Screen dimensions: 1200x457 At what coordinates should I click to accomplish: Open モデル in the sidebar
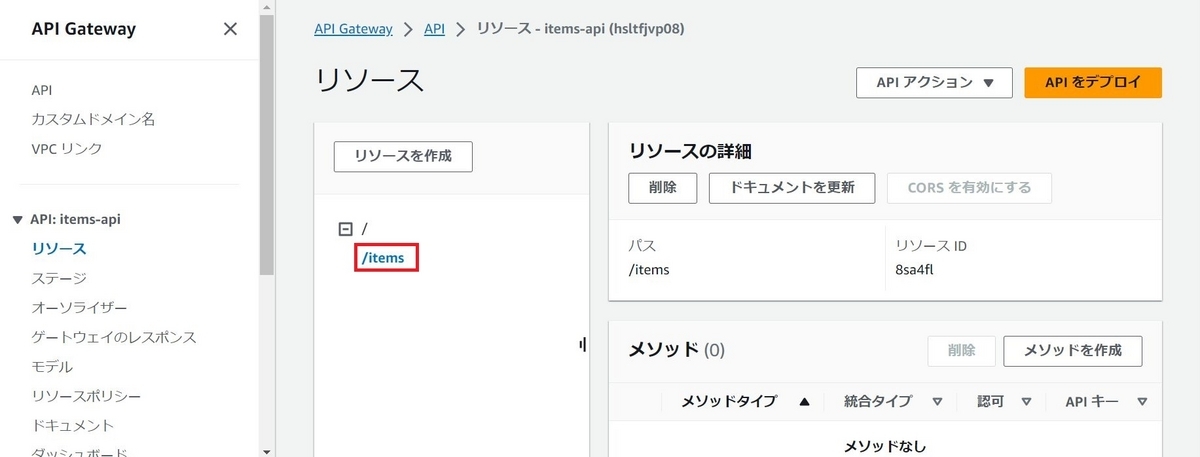(x=52, y=366)
